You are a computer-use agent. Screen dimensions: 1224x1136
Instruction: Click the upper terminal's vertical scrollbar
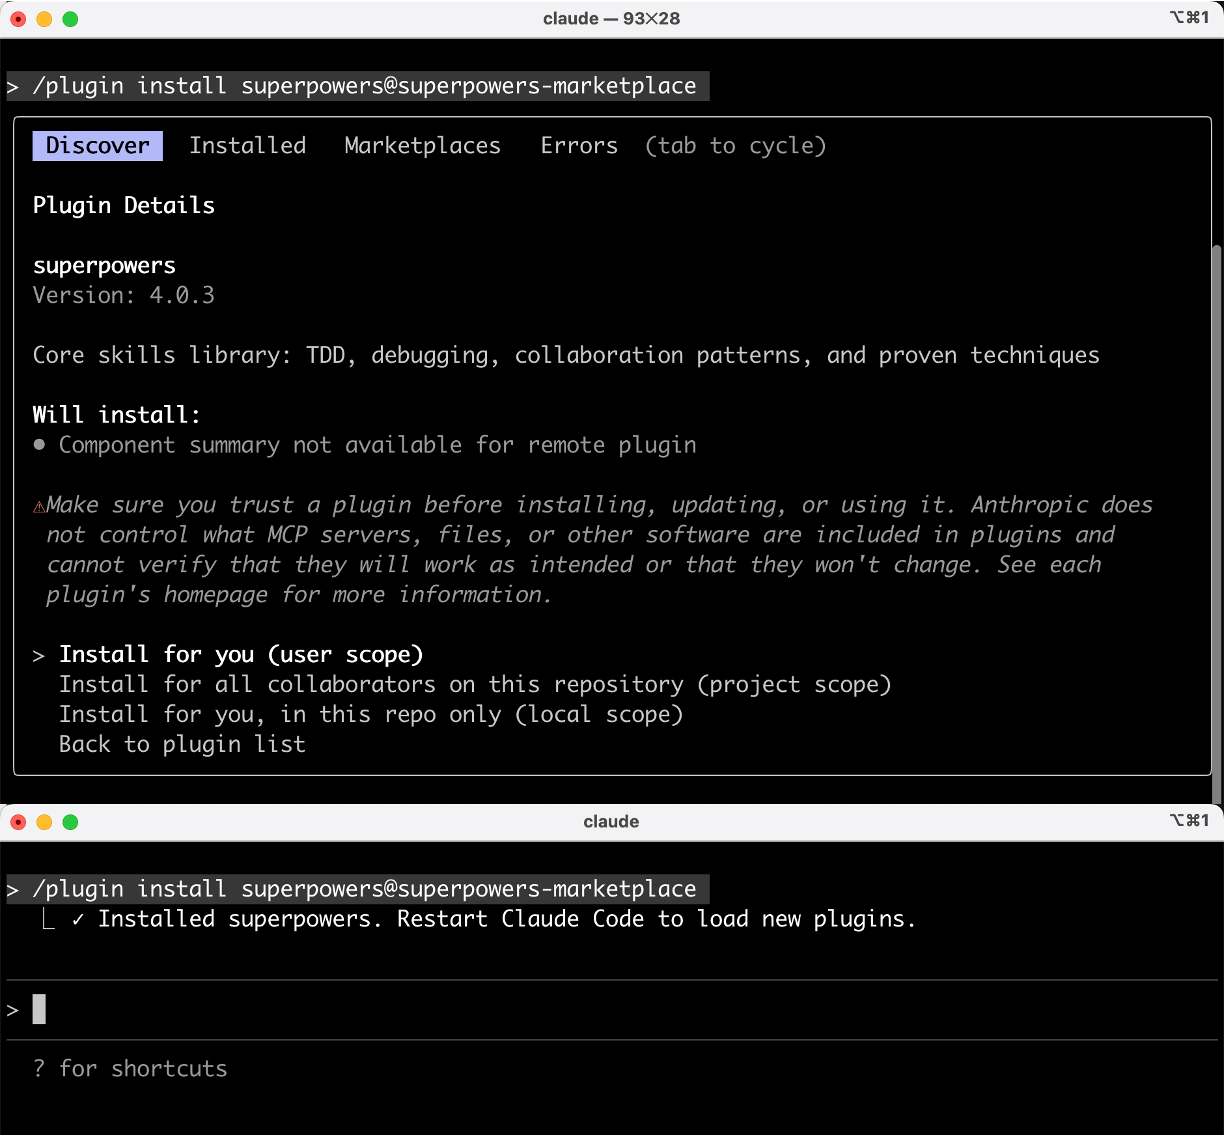(1216, 500)
